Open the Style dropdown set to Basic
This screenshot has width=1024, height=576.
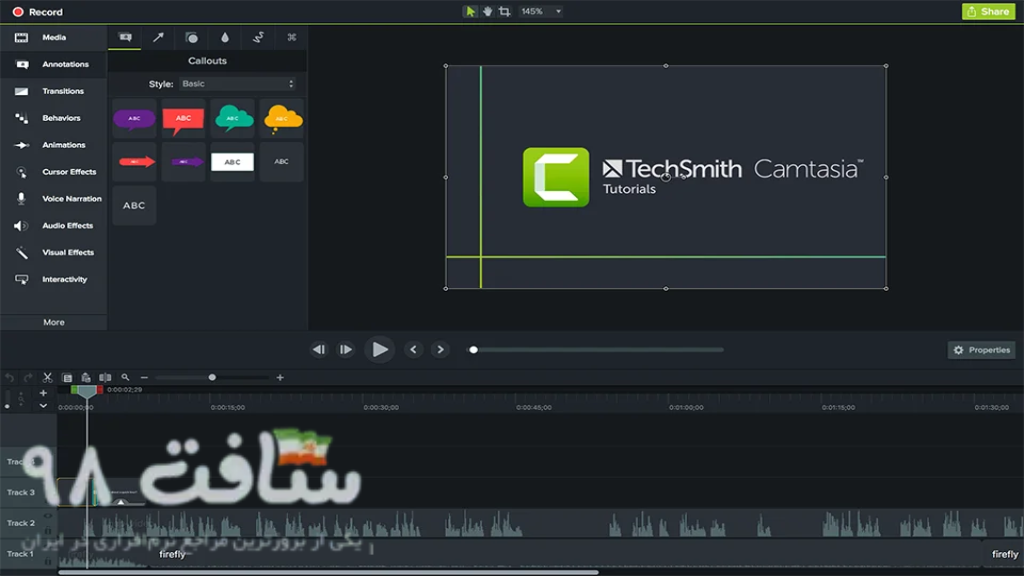click(238, 84)
